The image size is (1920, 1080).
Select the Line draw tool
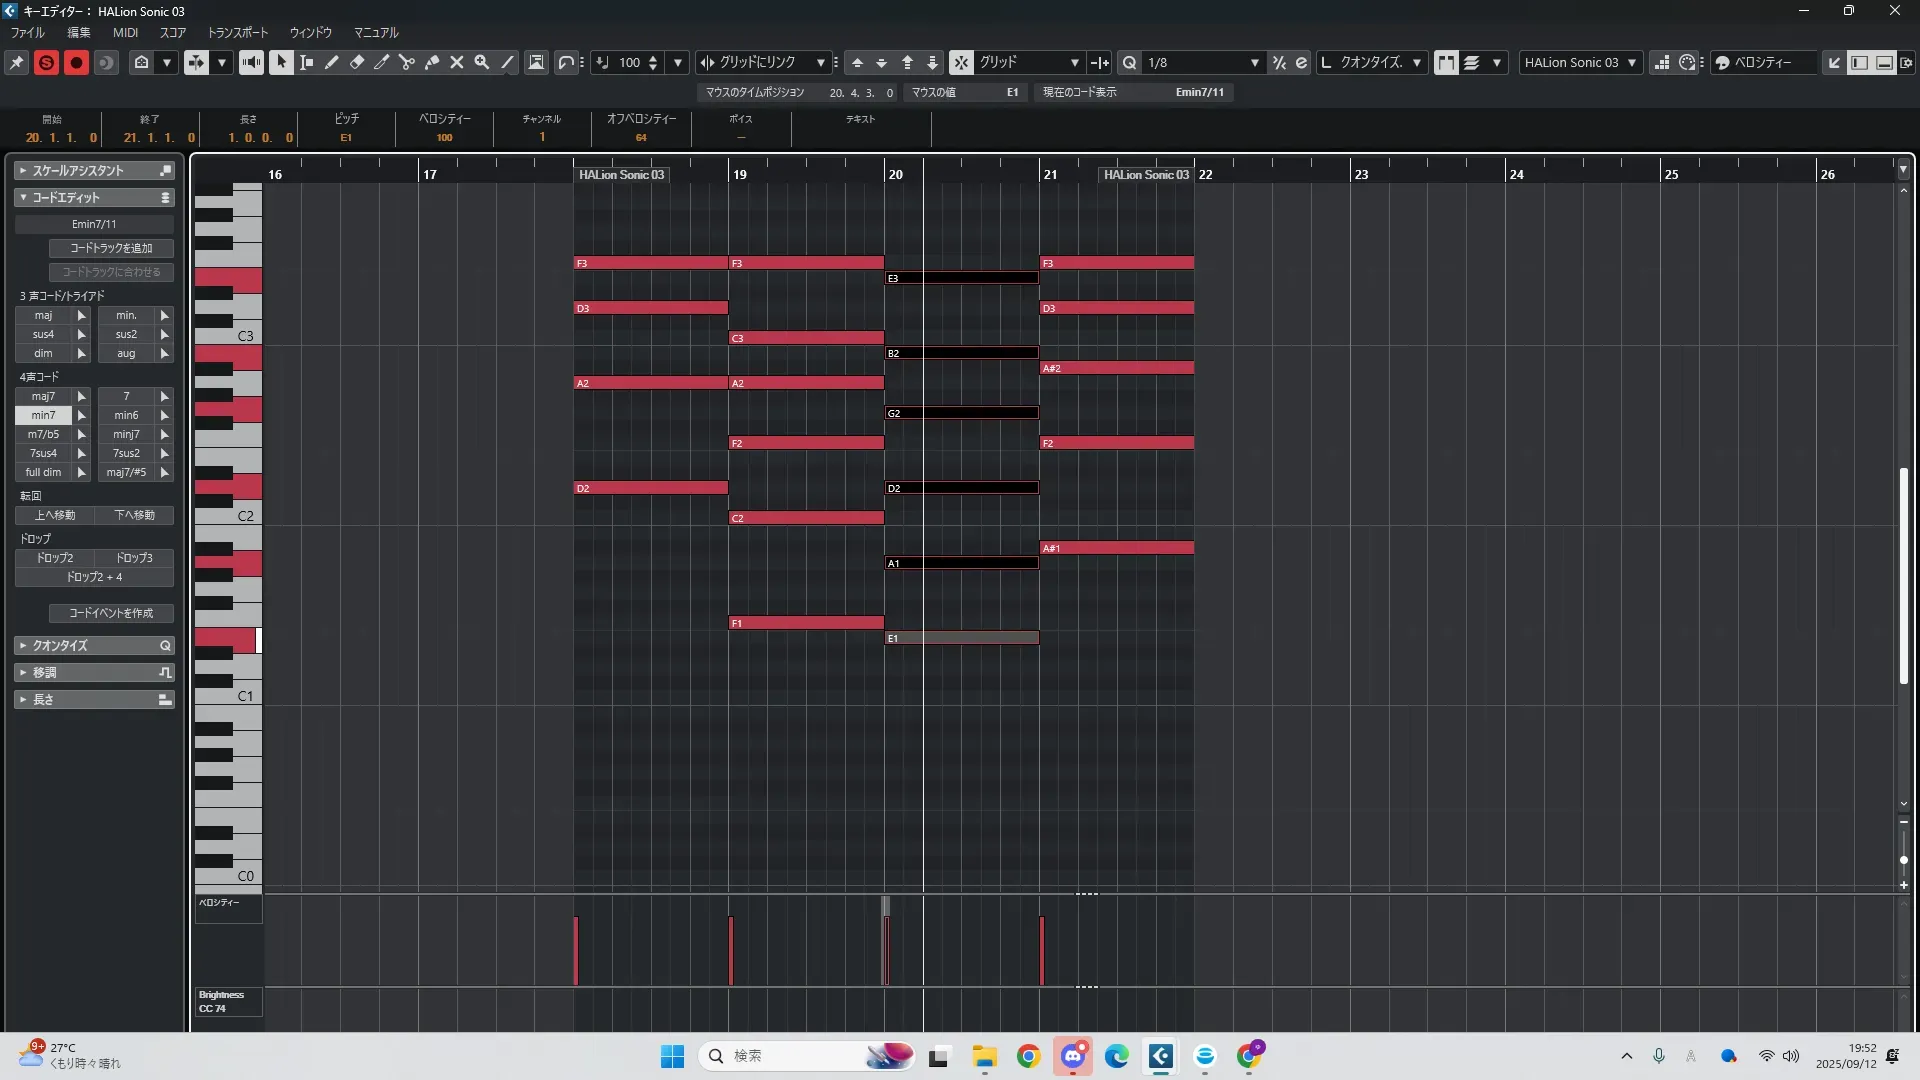(508, 62)
